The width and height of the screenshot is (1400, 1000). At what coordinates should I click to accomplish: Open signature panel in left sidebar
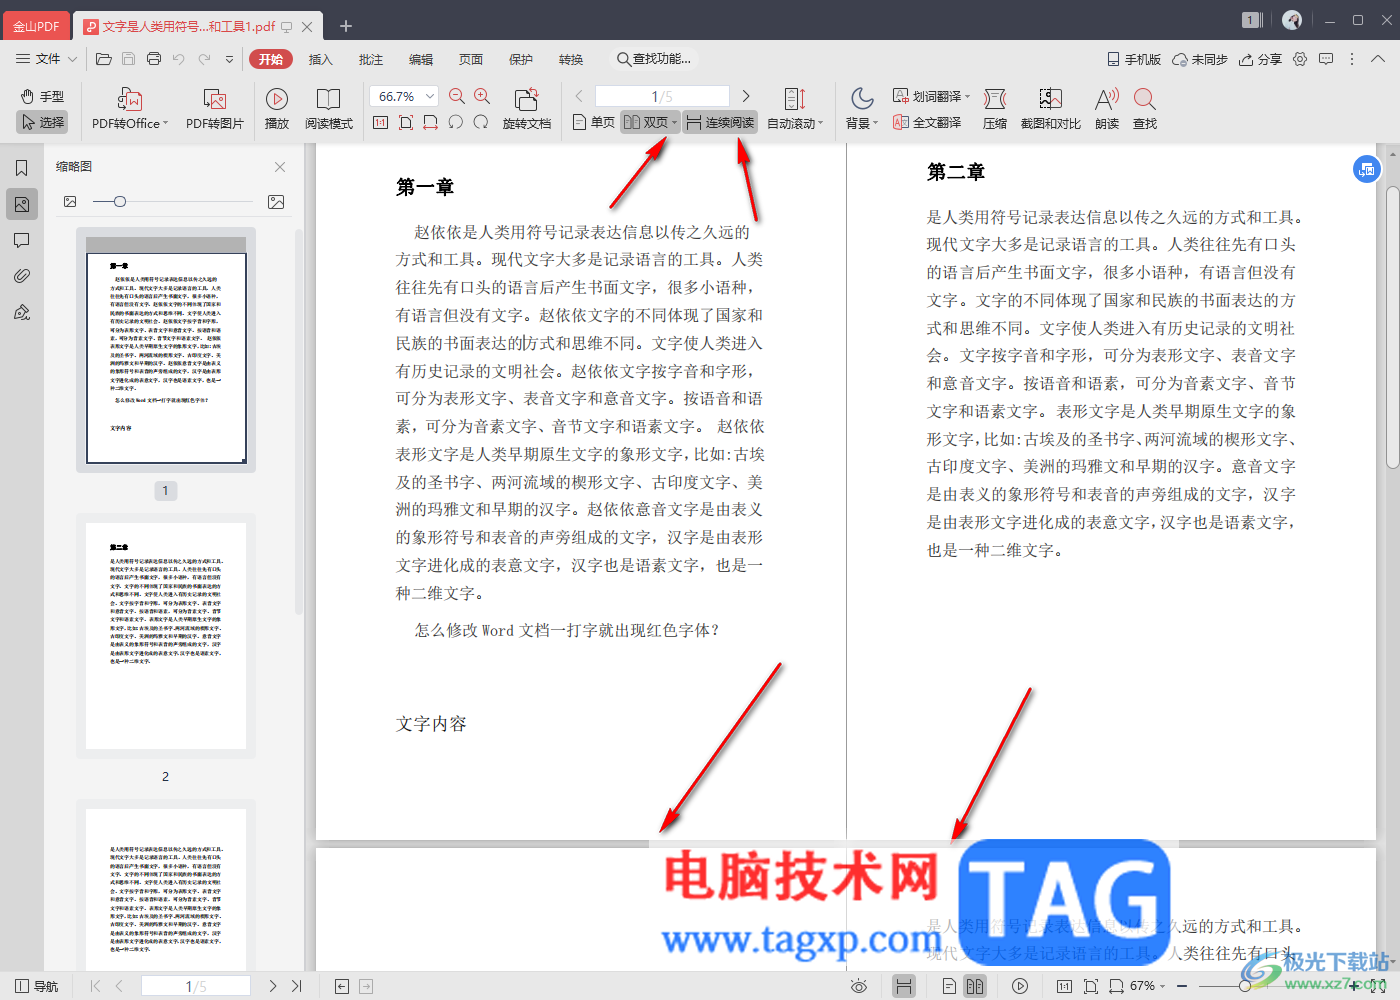point(22,312)
